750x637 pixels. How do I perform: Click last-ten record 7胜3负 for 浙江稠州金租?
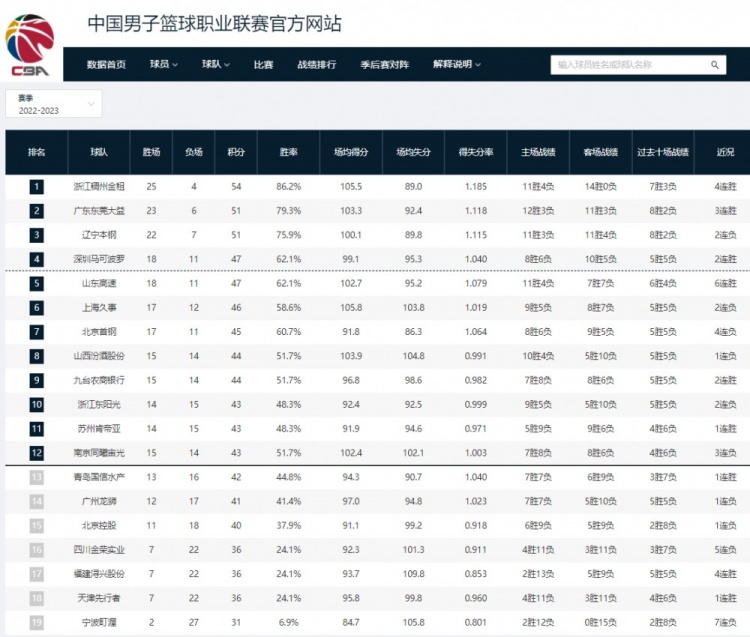pos(663,187)
